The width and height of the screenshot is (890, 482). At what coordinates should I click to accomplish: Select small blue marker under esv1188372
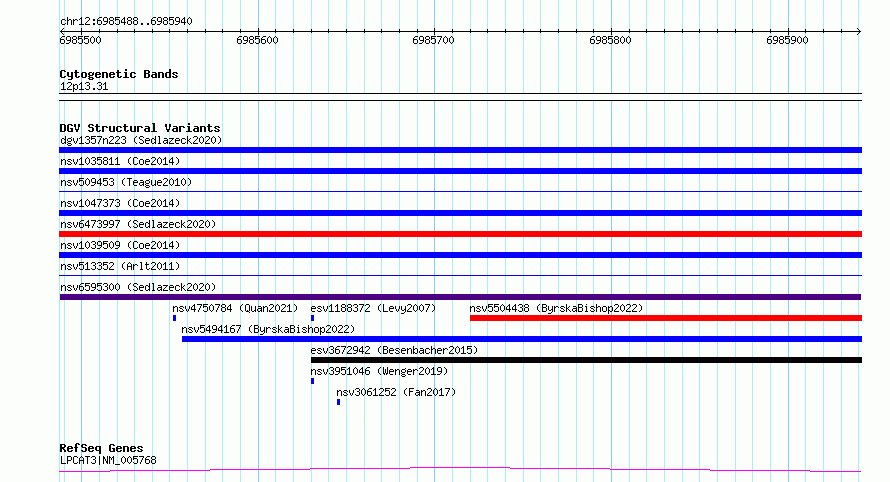(312, 318)
